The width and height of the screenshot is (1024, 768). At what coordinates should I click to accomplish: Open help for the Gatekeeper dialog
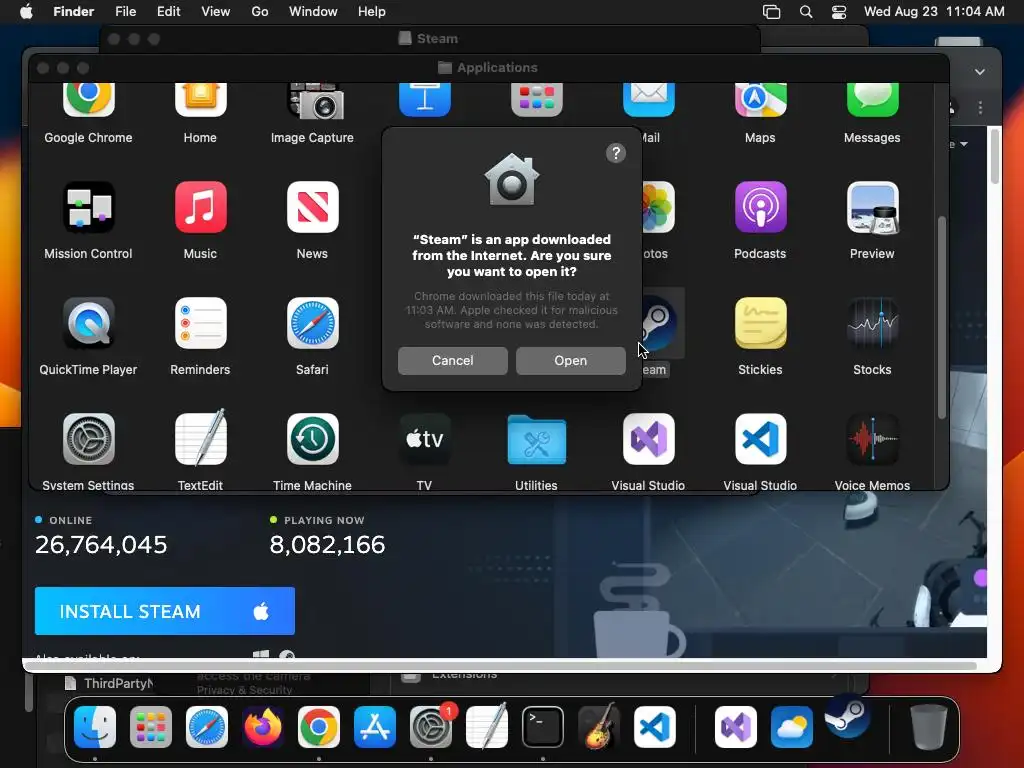point(616,153)
